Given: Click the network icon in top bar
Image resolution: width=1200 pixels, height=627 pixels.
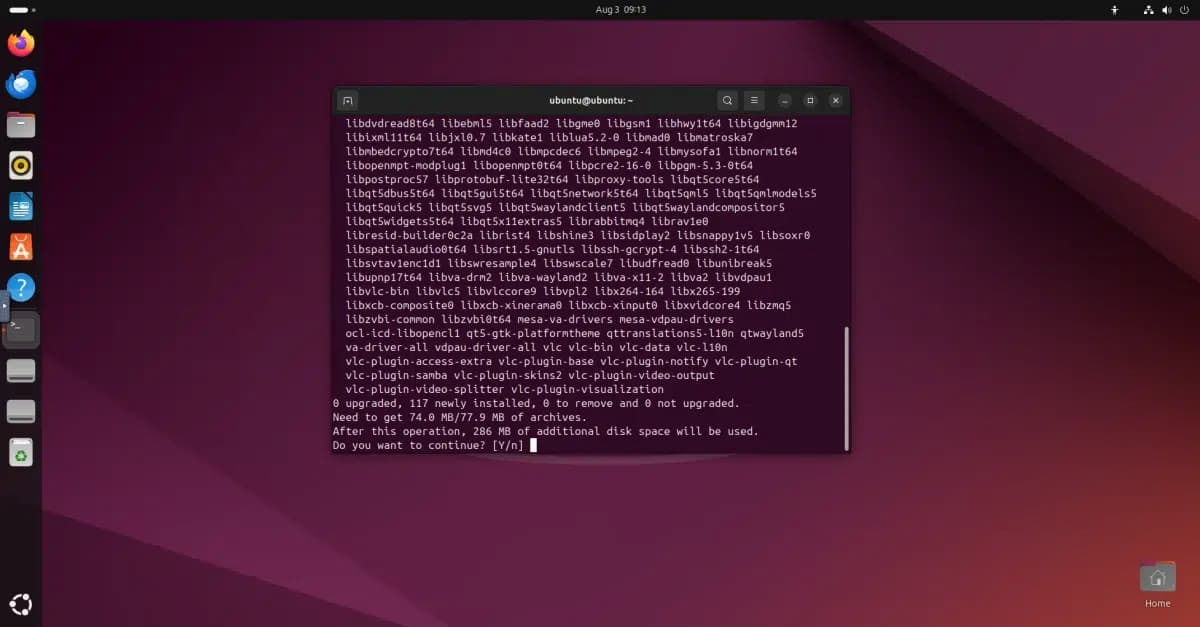Looking at the screenshot, I should pos(1149,10).
